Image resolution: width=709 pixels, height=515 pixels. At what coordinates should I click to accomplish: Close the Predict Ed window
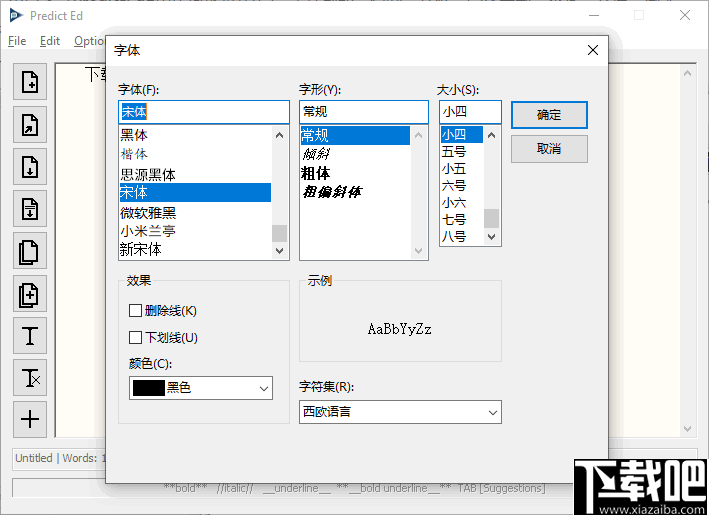(685, 15)
